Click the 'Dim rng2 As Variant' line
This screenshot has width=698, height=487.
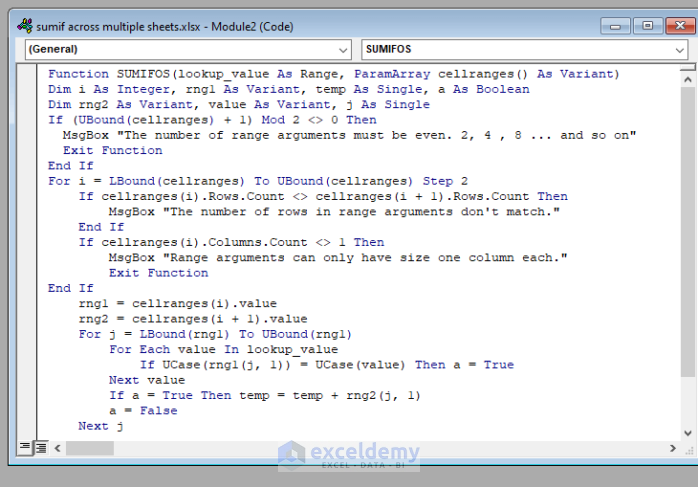pos(239,105)
